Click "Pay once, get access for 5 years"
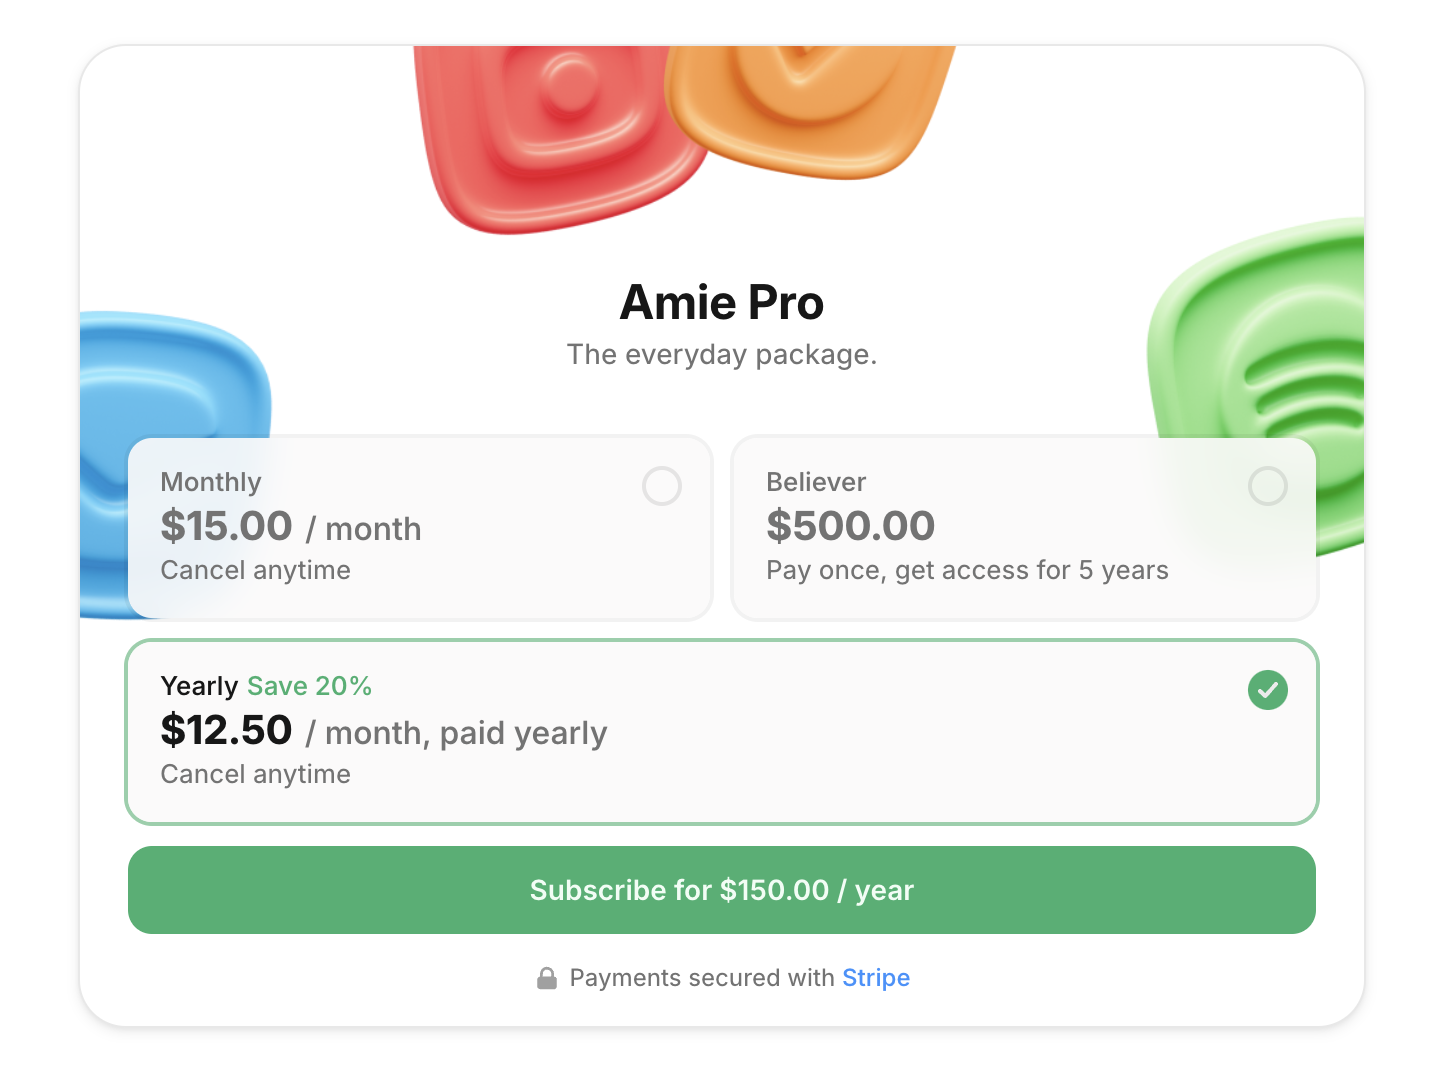The width and height of the screenshot is (1450, 1080). (967, 570)
